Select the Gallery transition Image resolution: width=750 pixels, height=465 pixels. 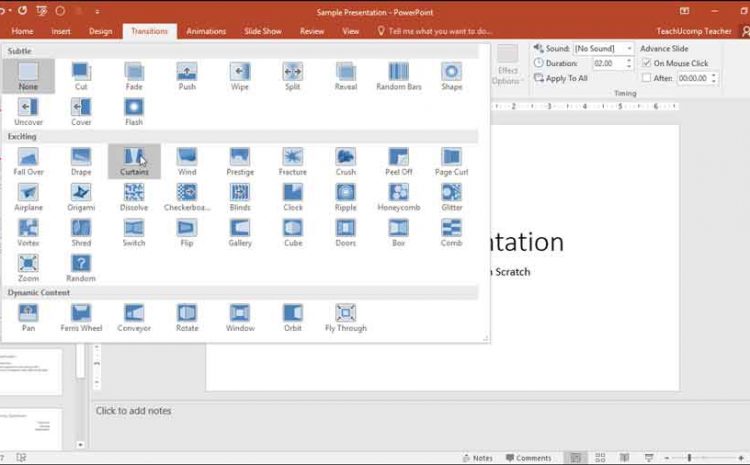click(x=240, y=232)
